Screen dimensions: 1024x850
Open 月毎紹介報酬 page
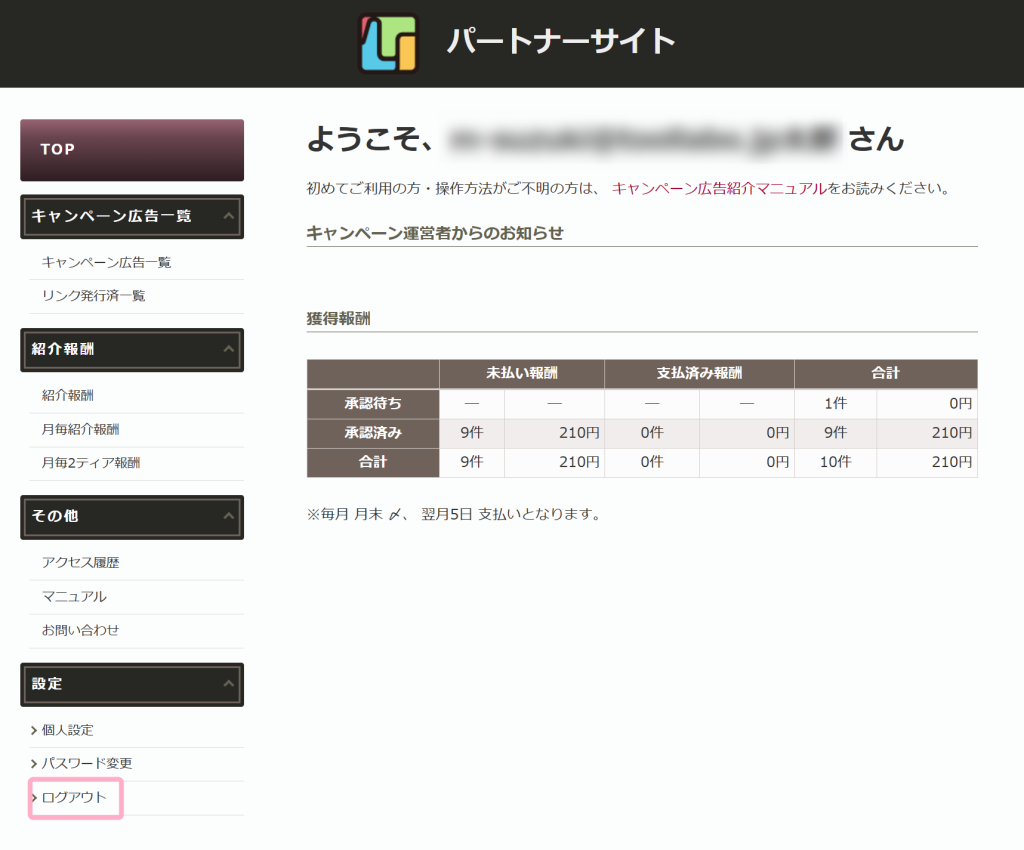click(80, 430)
